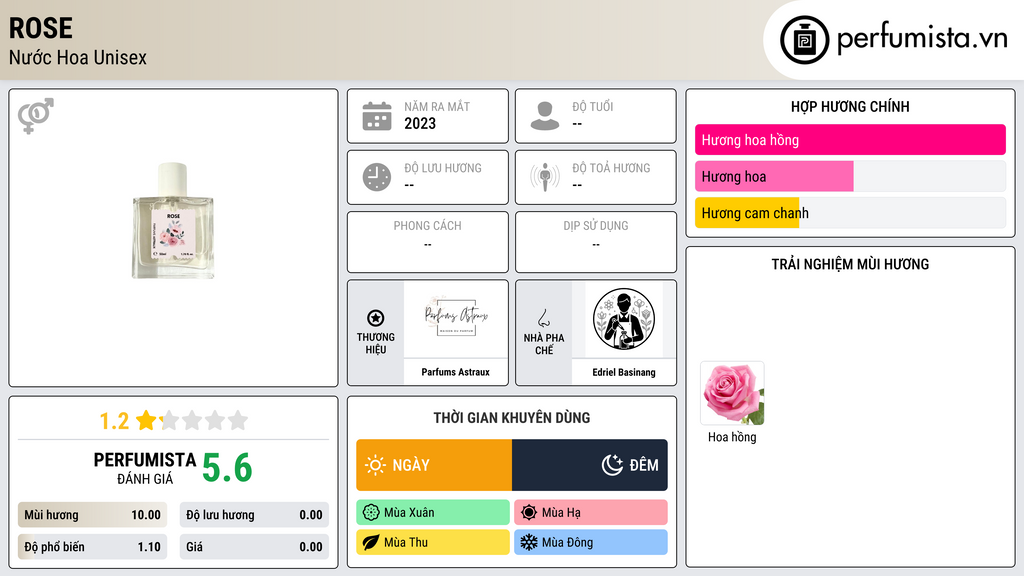Image resolution: width=1024 pixels, height=576 pixels.
Task: Click the person silhouette icon for Độ tuổi
Action: tap(545, 116)
